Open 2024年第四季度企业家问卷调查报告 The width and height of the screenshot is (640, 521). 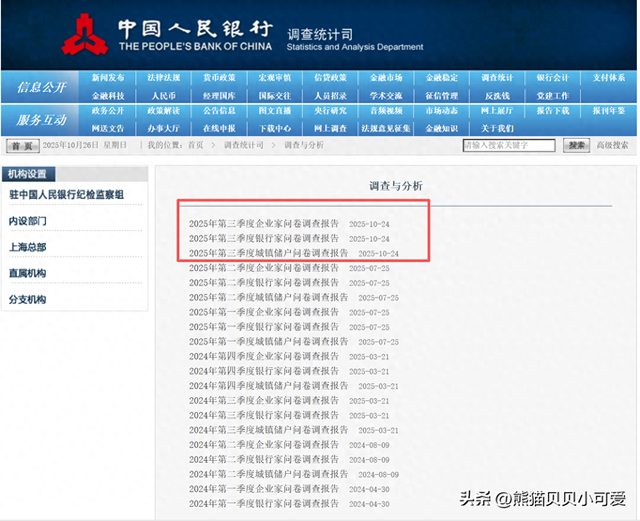coord(264,357)
